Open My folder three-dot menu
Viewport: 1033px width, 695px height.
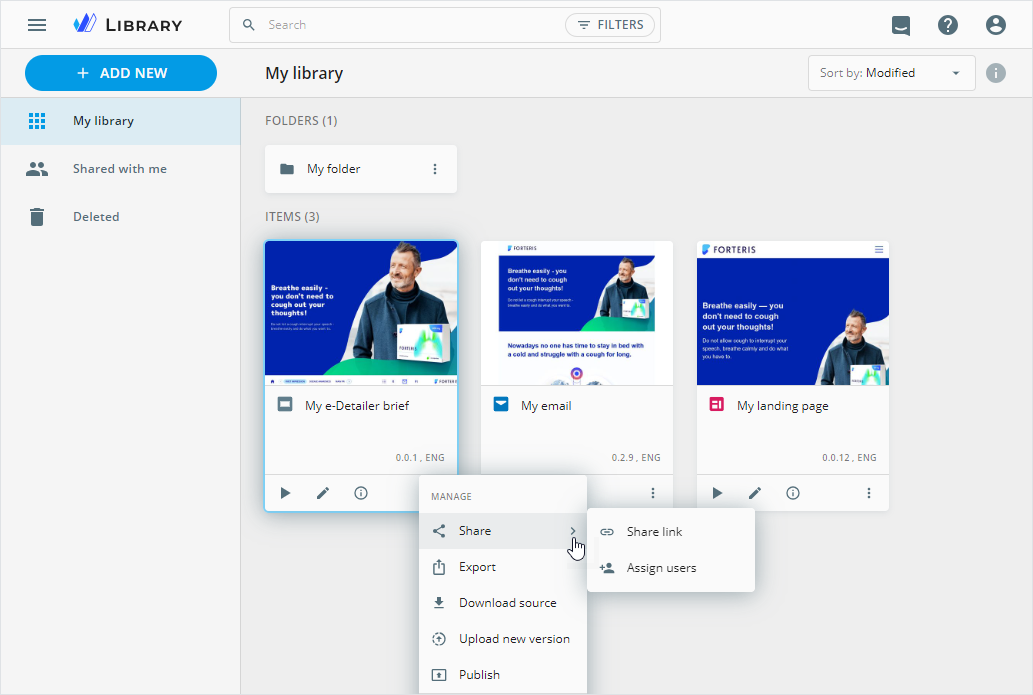point(435,169)
